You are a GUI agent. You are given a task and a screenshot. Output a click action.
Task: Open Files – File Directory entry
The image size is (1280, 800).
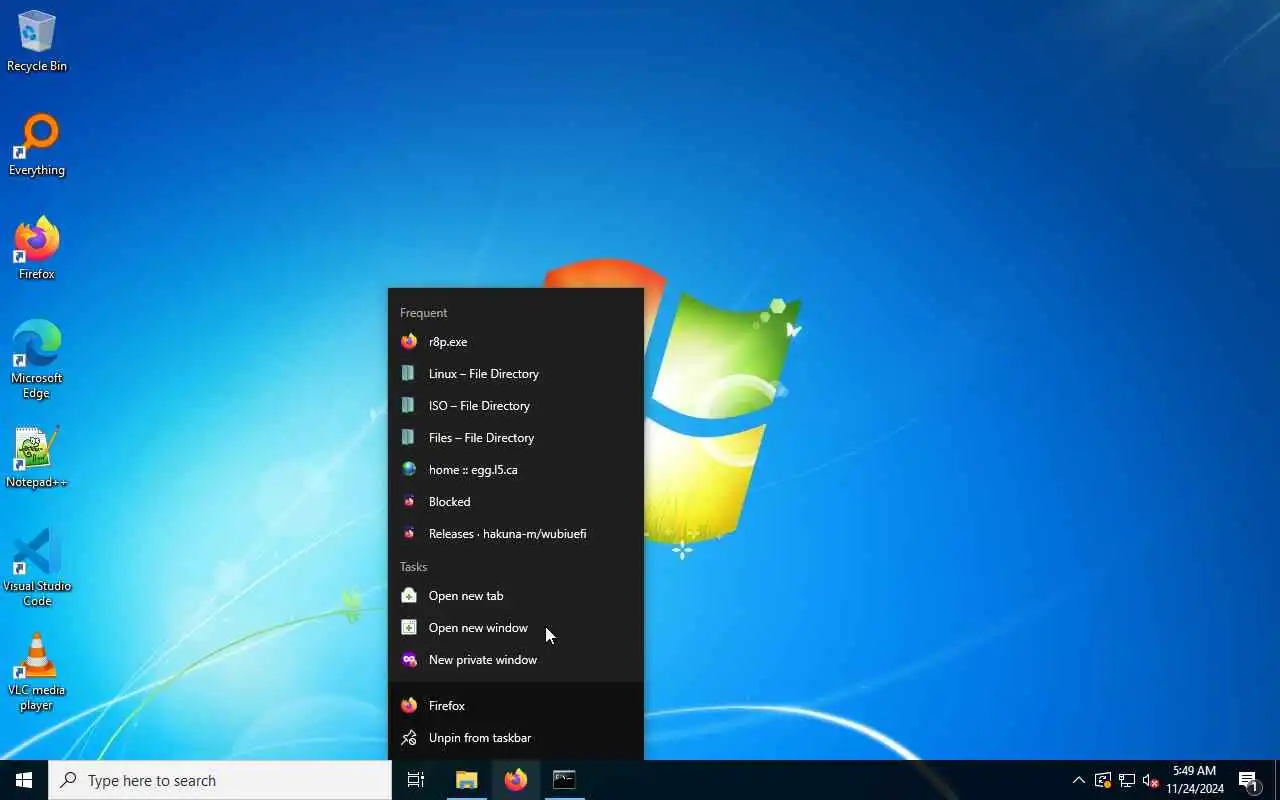(x=516, y=438)
